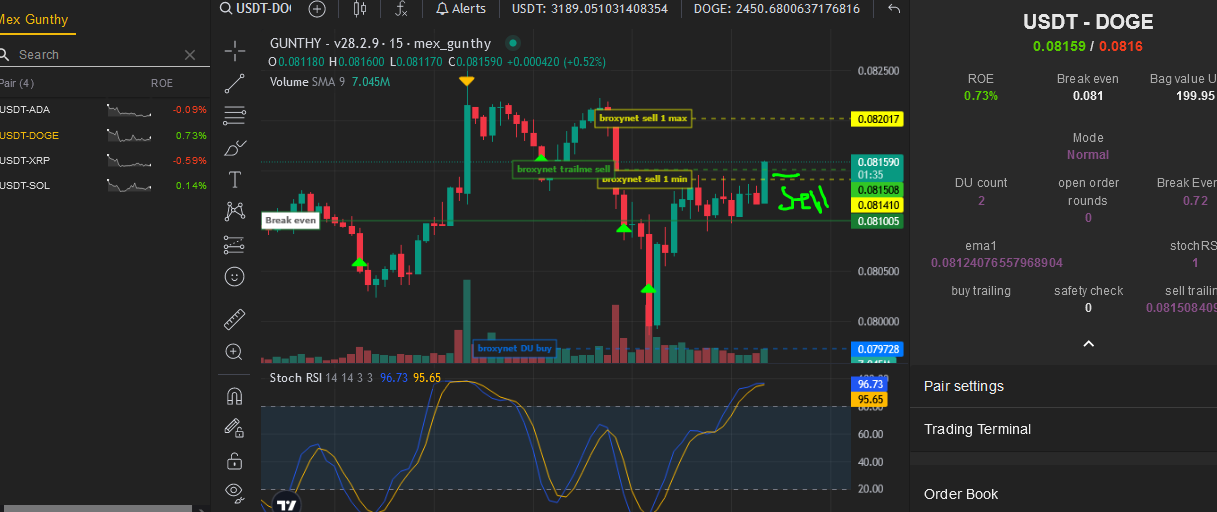The height and width of the screenshot is (512, 1217).
Task: Activate the zoom in tool
Action: click(235, 352)
